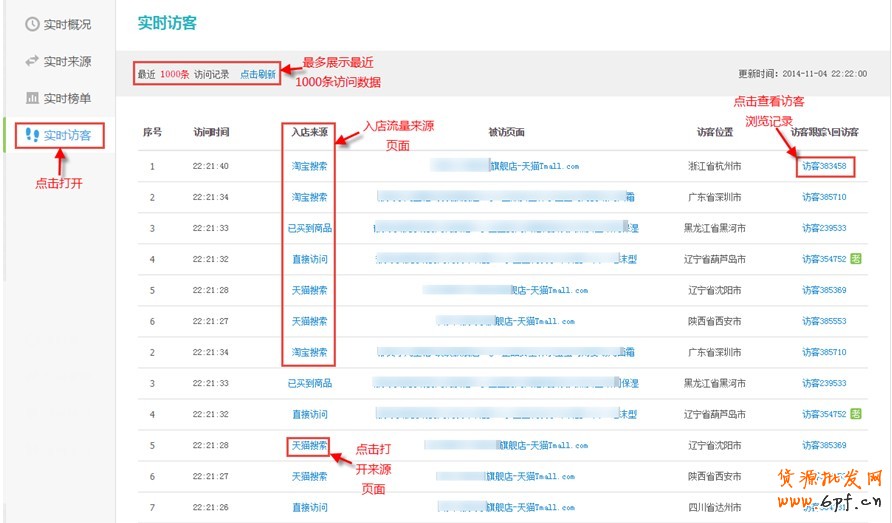Open 访客239533 in the lower 22:21:33 row
This screenshot has height=523, width=892.
click(824, 383)
